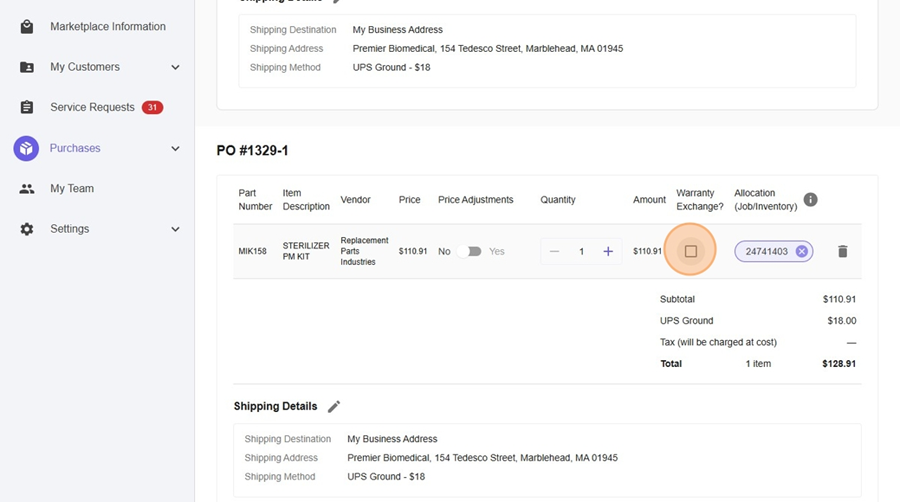
Task: Click the 24741403 allocation chip
Action: pyautogui.click(x=766, y=252)
